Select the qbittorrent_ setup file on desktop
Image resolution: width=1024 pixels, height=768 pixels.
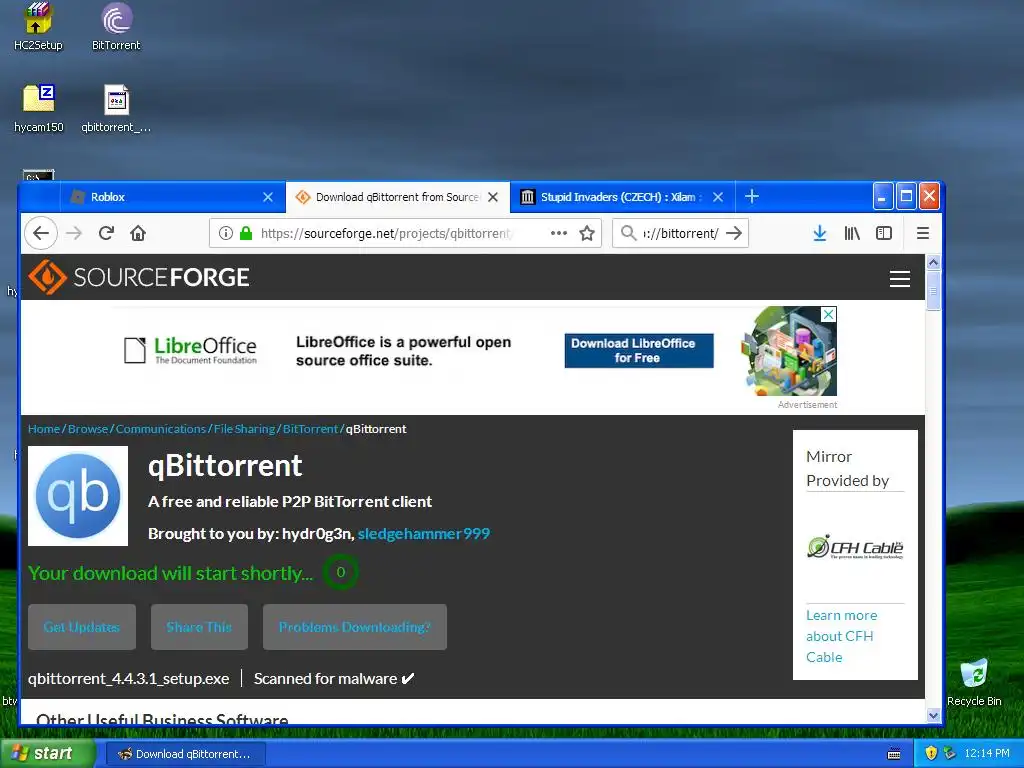click(x=116, y=108)
